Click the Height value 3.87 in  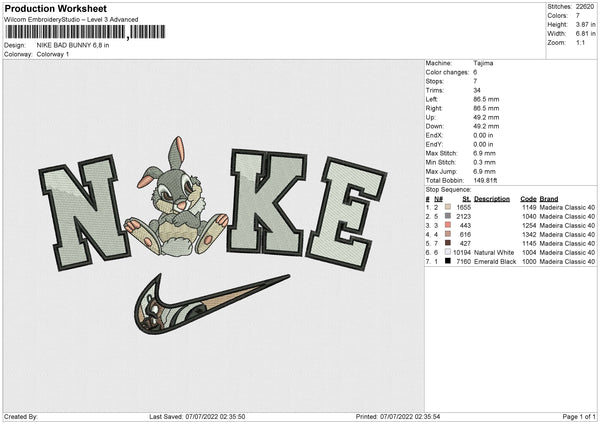[x=585, y=24]
